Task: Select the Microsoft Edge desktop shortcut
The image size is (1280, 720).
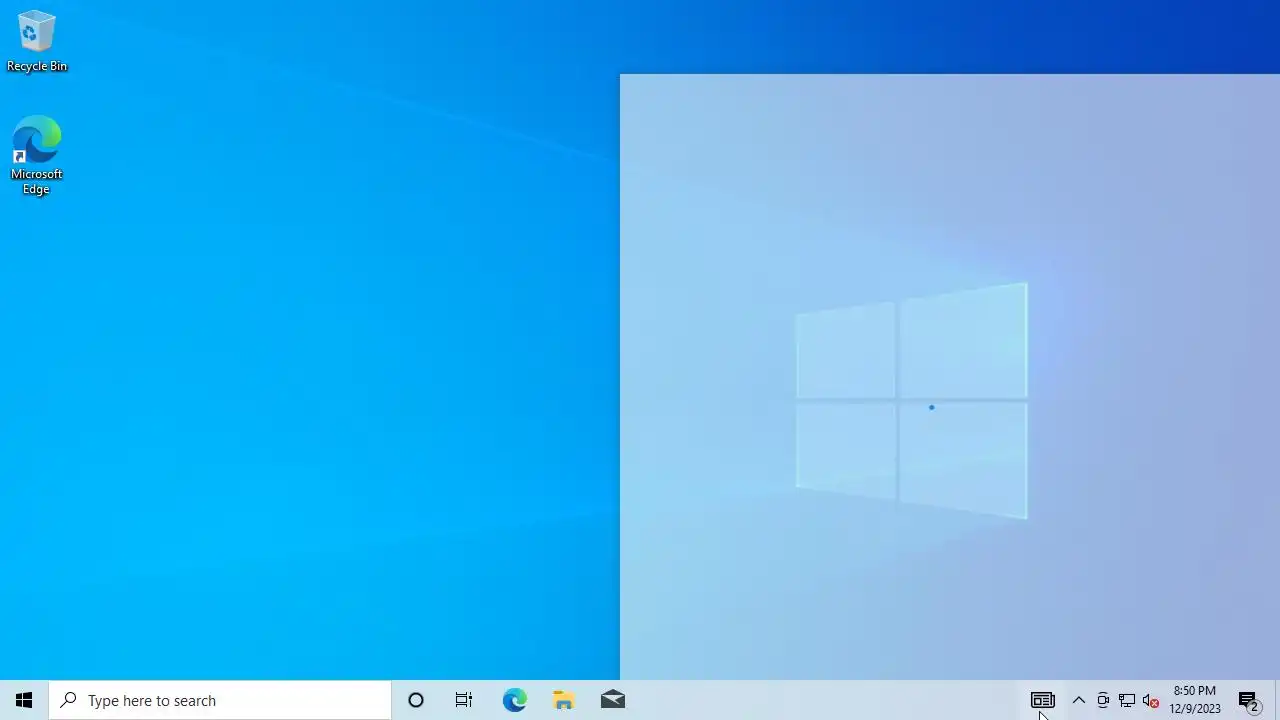Action: (37, 156)
